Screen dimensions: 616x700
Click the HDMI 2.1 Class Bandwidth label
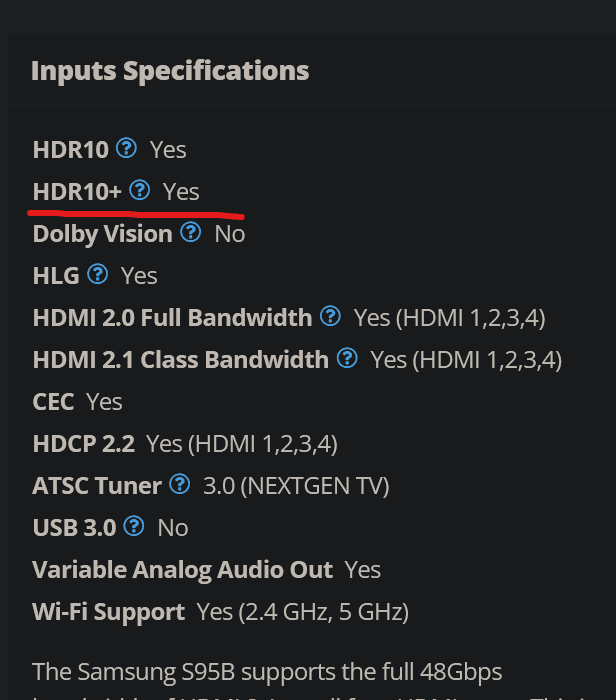[x=181, y=360]
